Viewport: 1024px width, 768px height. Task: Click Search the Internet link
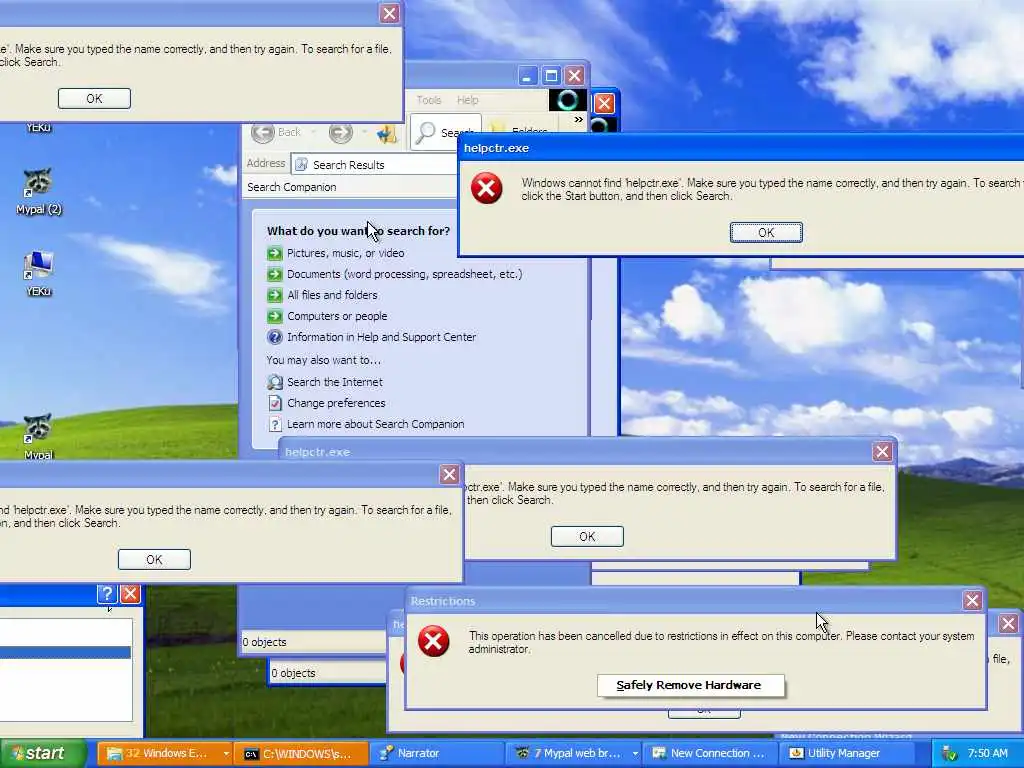pos(325,382)
